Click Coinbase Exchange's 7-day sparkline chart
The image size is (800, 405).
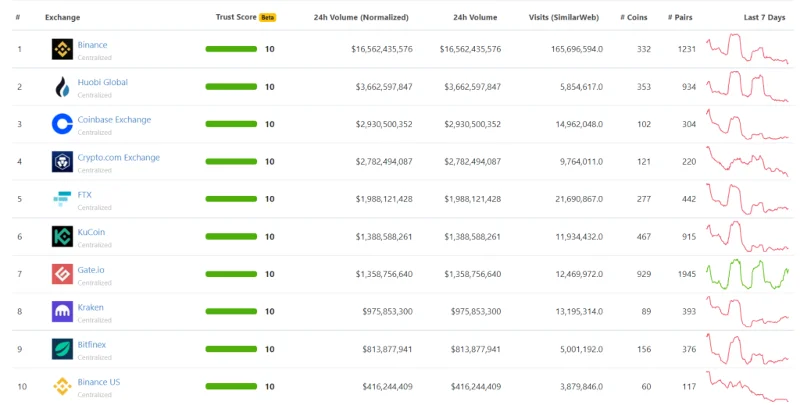click(747, 124)
